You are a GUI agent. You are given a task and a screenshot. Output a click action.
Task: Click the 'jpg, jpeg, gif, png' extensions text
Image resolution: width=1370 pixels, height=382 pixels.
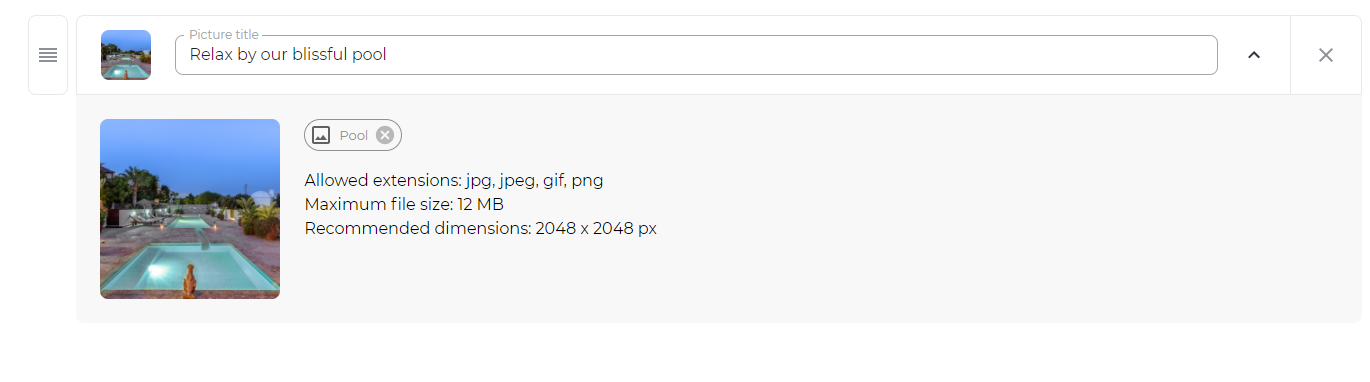[535, 181]
